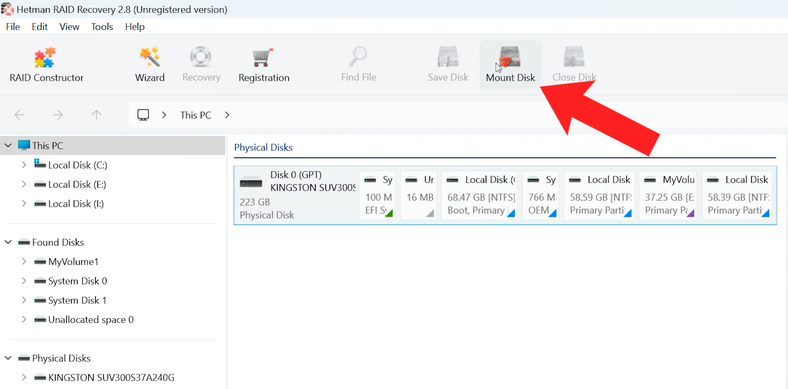Click This PC in address breadcrumb
Image resolution: width=788 pixels, height=389 pixels.
pos(195,115)
